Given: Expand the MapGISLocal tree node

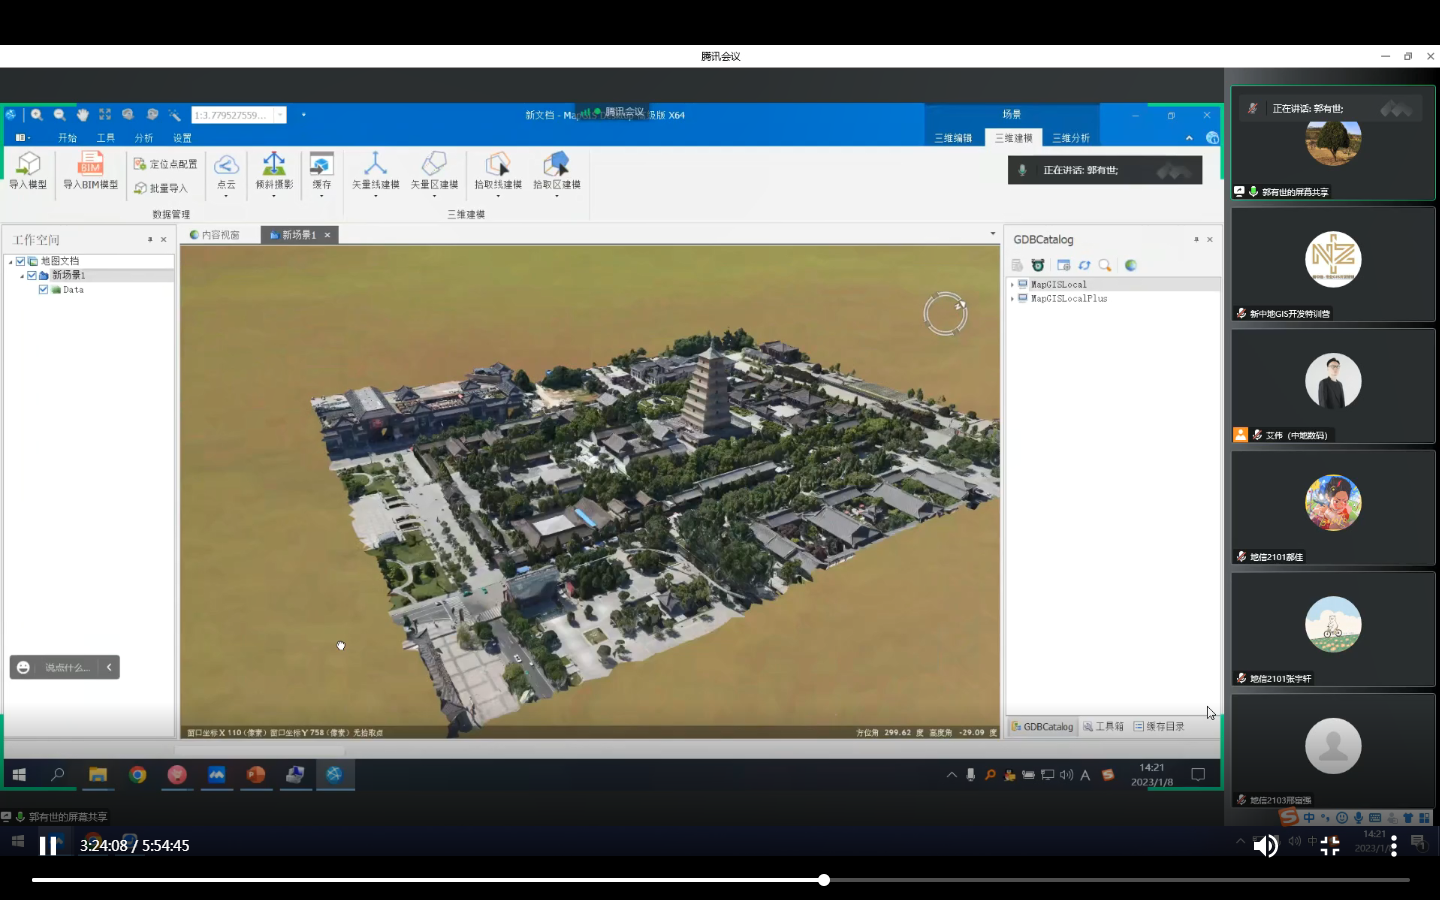Looking at the screenshot, I should 1012,285.
